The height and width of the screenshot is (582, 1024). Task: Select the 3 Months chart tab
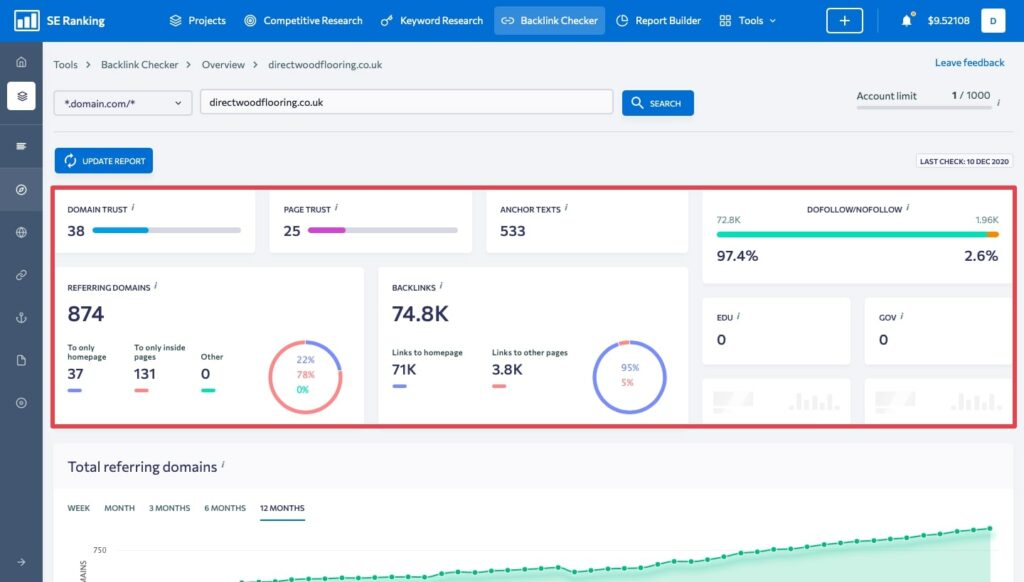pyautogui.click(x=169, y=508)
